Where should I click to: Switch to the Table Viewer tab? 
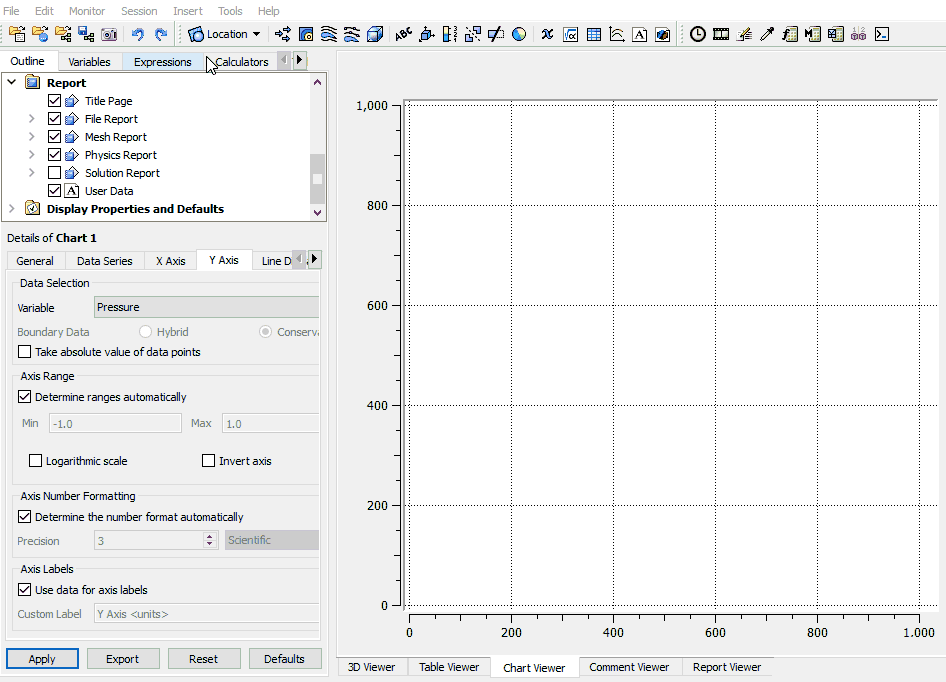449,667
